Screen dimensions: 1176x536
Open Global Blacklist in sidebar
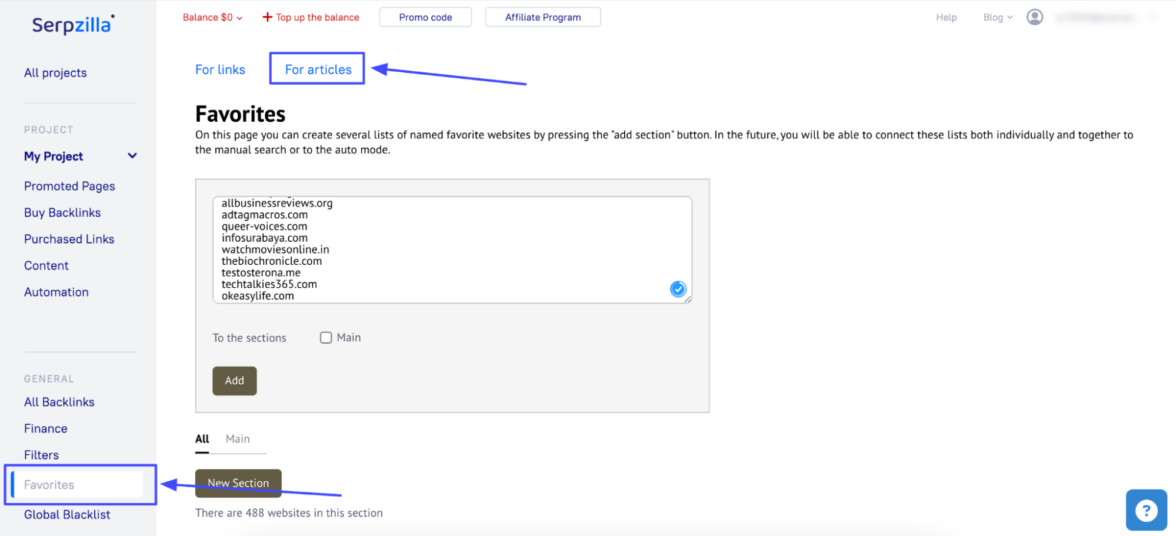click(x=67, y=514)
